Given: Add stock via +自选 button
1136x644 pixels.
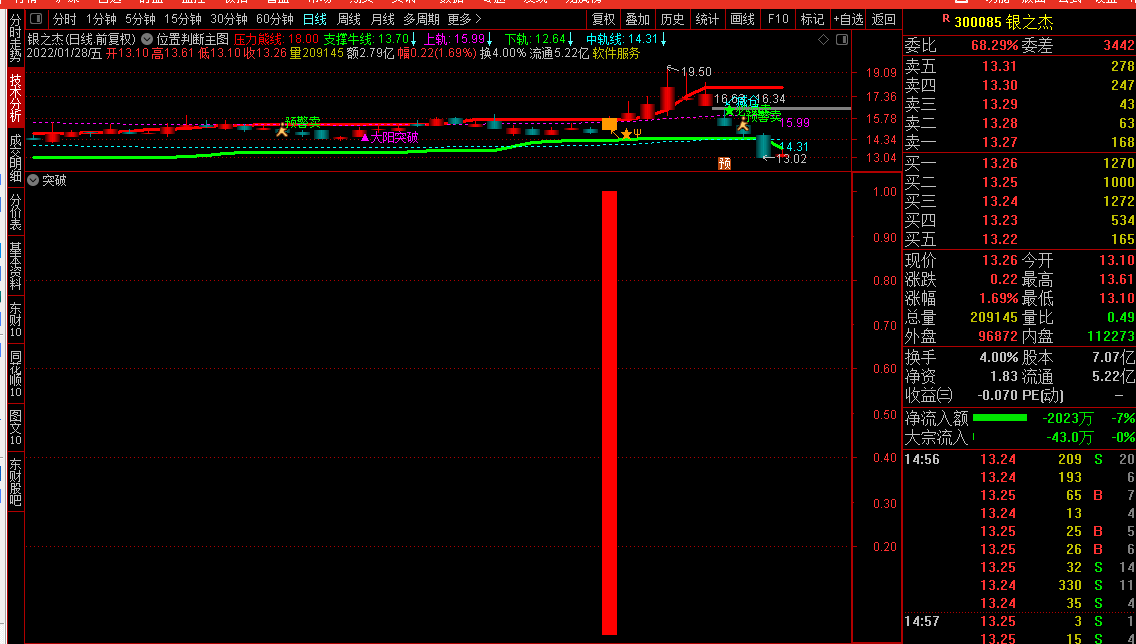Looking at the screenshot, I should [x=848, y=20].
